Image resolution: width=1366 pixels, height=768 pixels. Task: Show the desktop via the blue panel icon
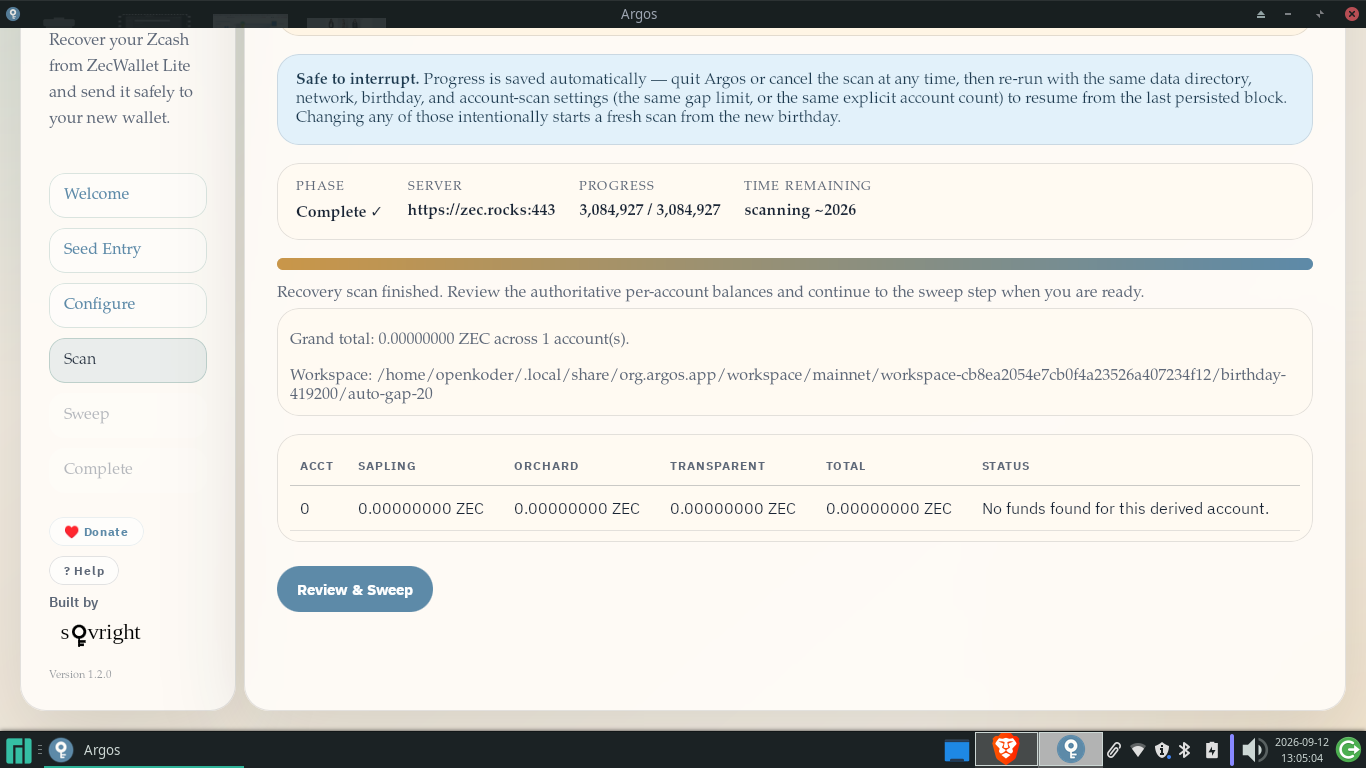click(x=957, y=750)
